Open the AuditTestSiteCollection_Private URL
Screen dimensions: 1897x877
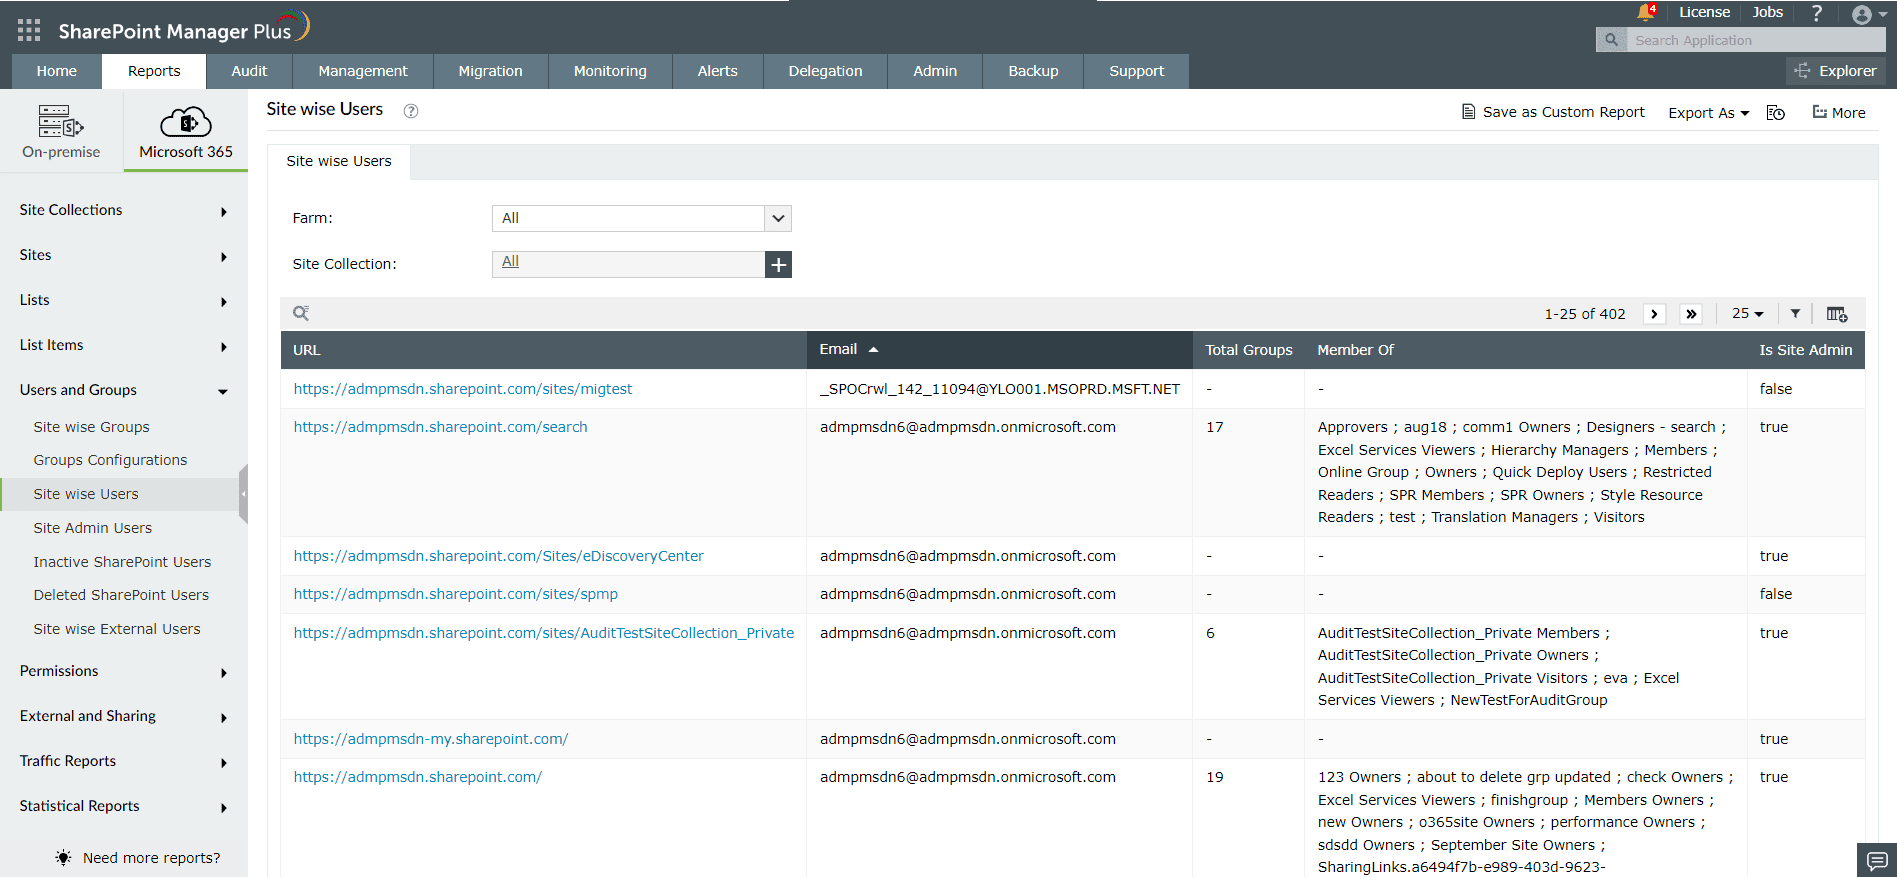click(544, 633)
